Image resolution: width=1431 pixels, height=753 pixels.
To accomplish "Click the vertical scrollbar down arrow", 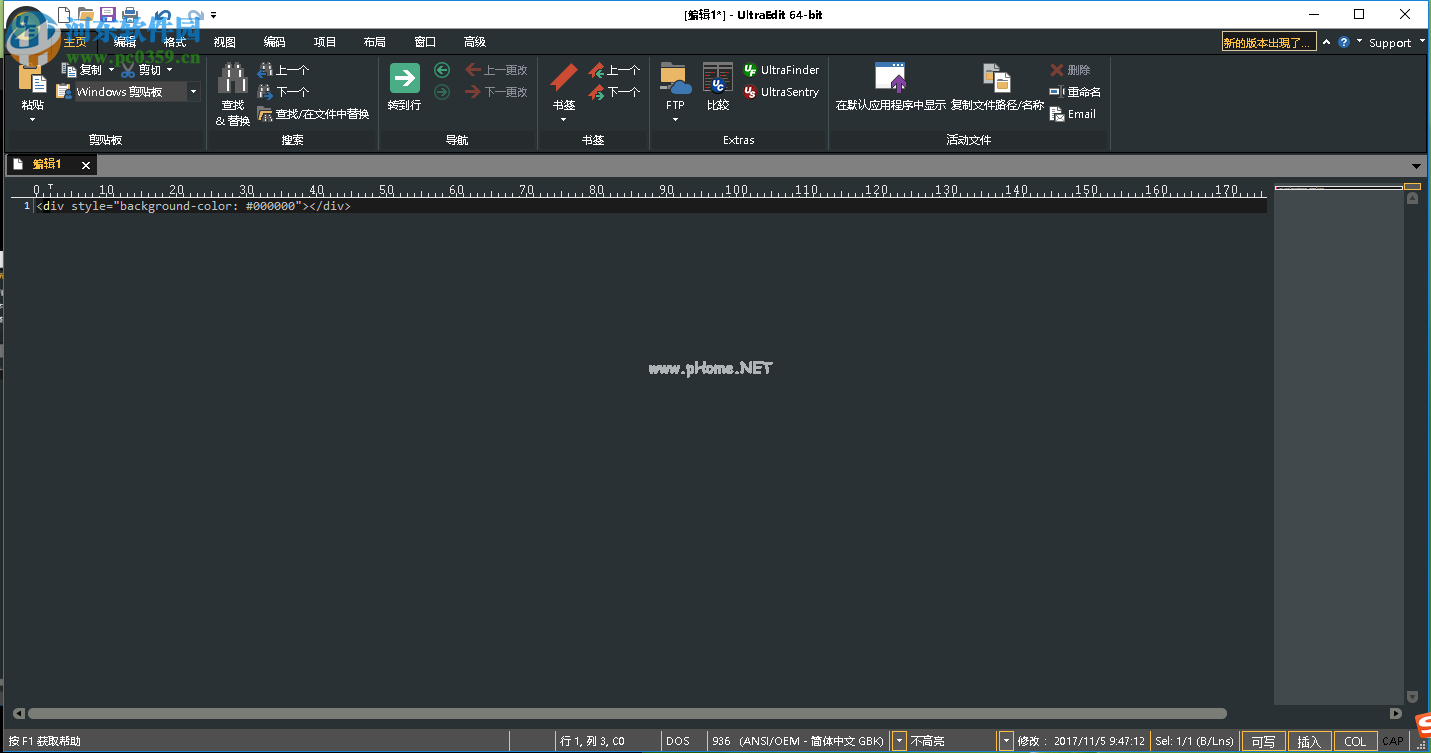I will click(x=1412, y=696).
